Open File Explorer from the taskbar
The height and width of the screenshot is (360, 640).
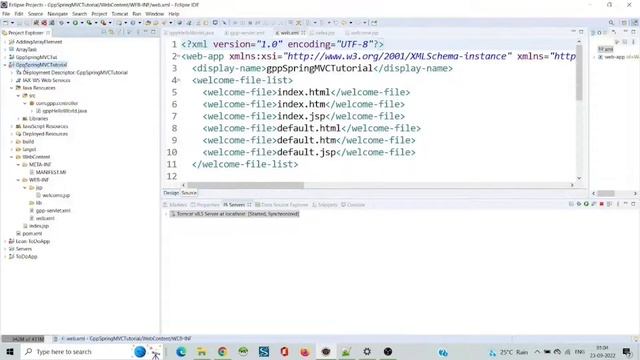202,351
